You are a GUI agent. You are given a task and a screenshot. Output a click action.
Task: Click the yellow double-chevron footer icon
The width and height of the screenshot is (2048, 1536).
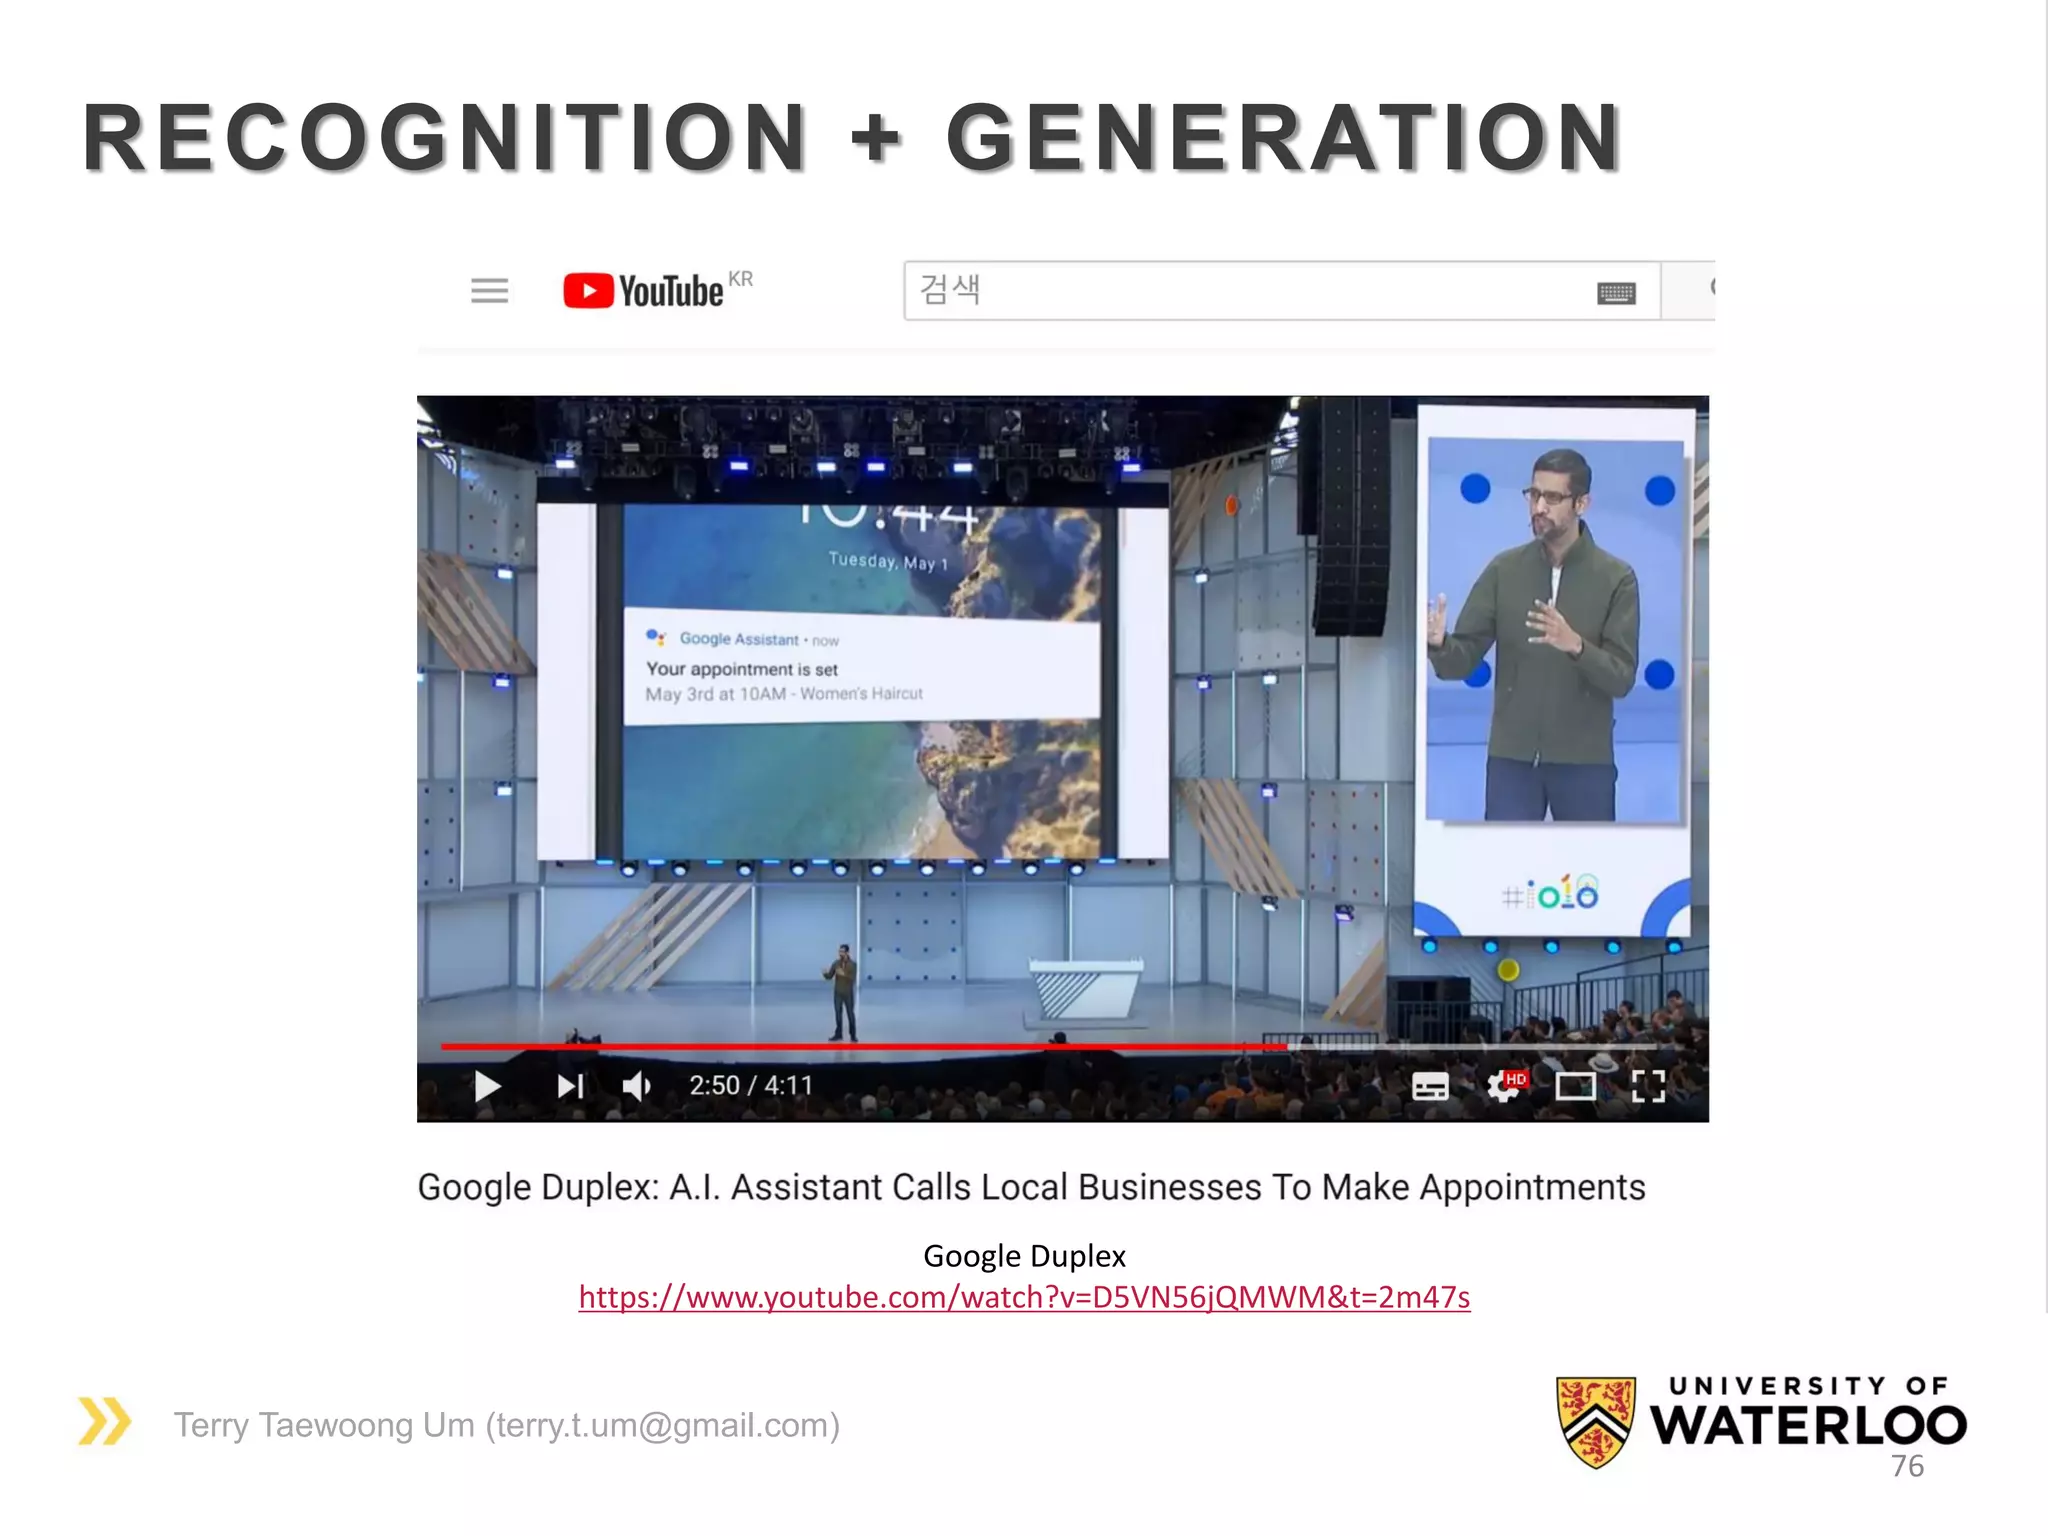coord(105,1421)
